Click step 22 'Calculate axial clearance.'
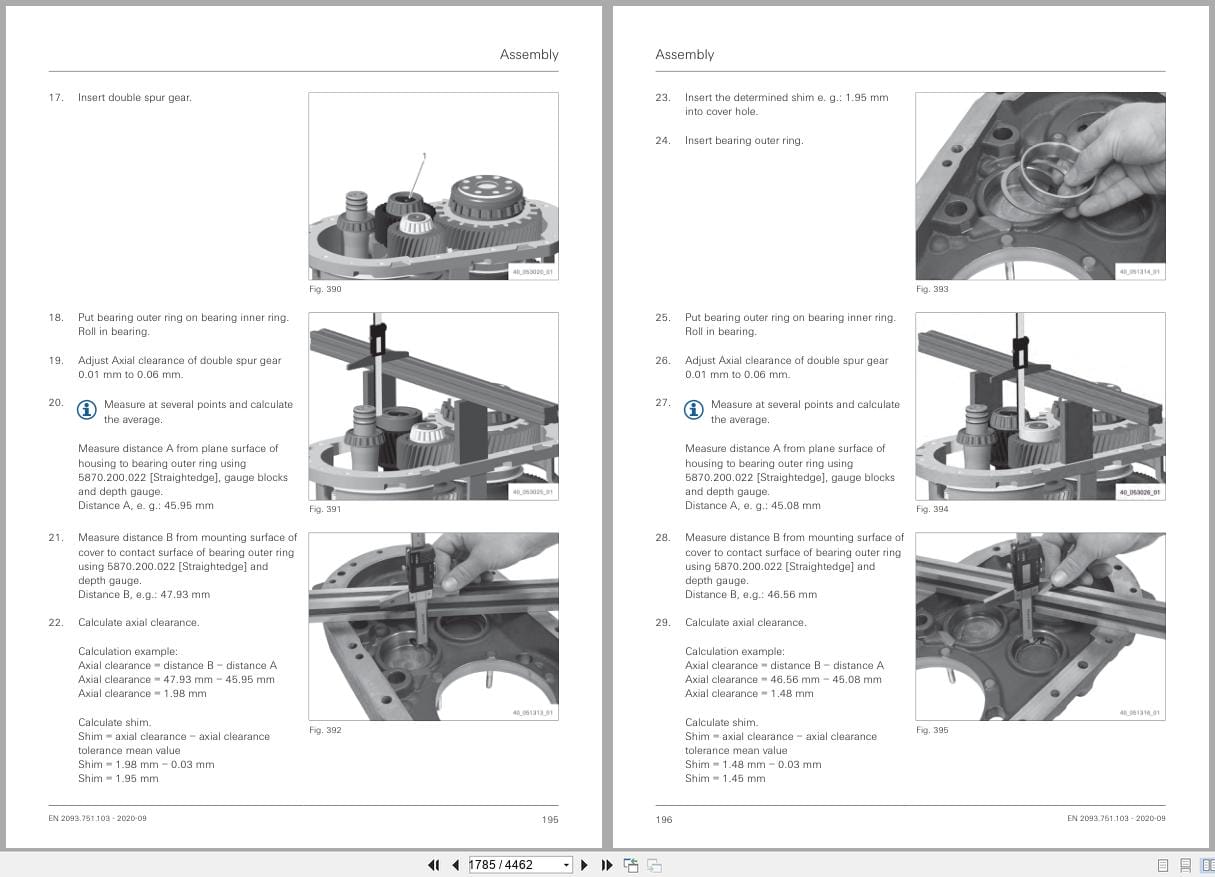The image size is (1215, 877). 138,622
